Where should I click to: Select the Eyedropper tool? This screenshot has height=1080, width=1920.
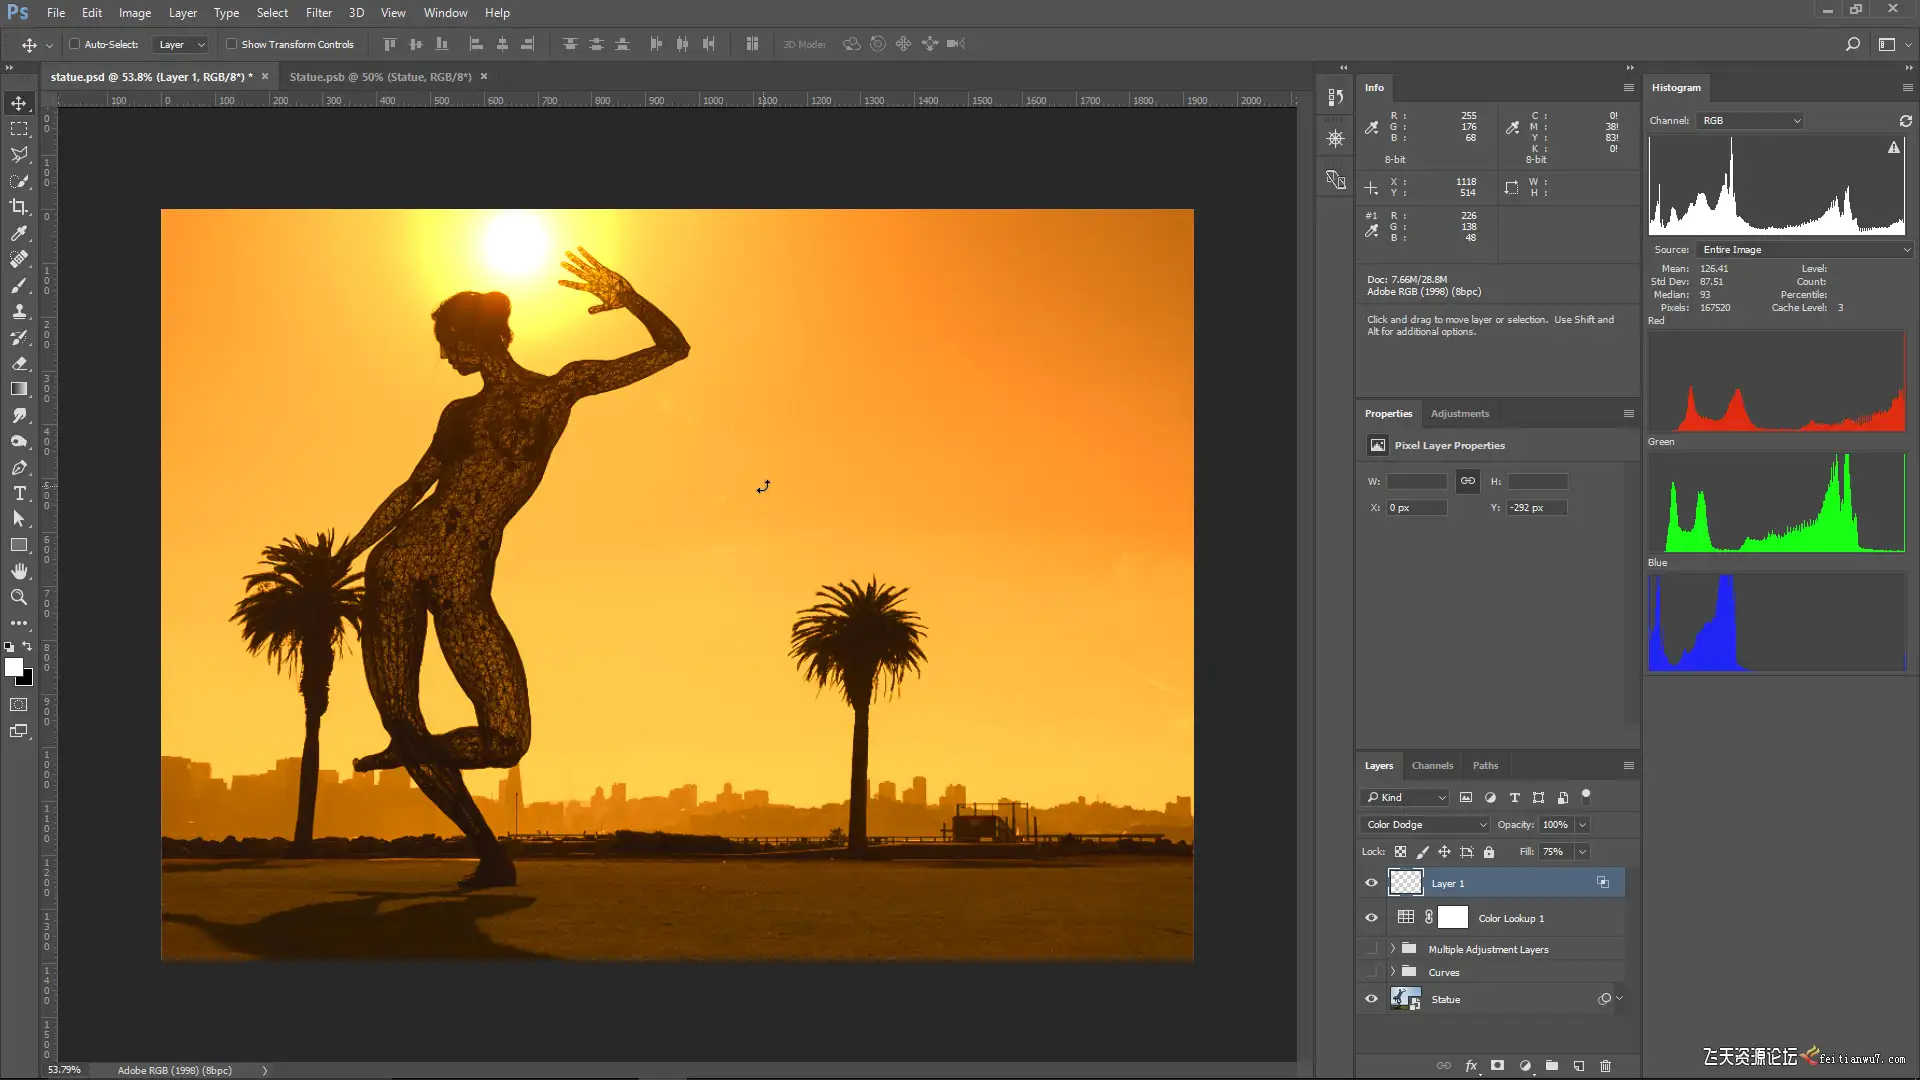coord(19,233)
